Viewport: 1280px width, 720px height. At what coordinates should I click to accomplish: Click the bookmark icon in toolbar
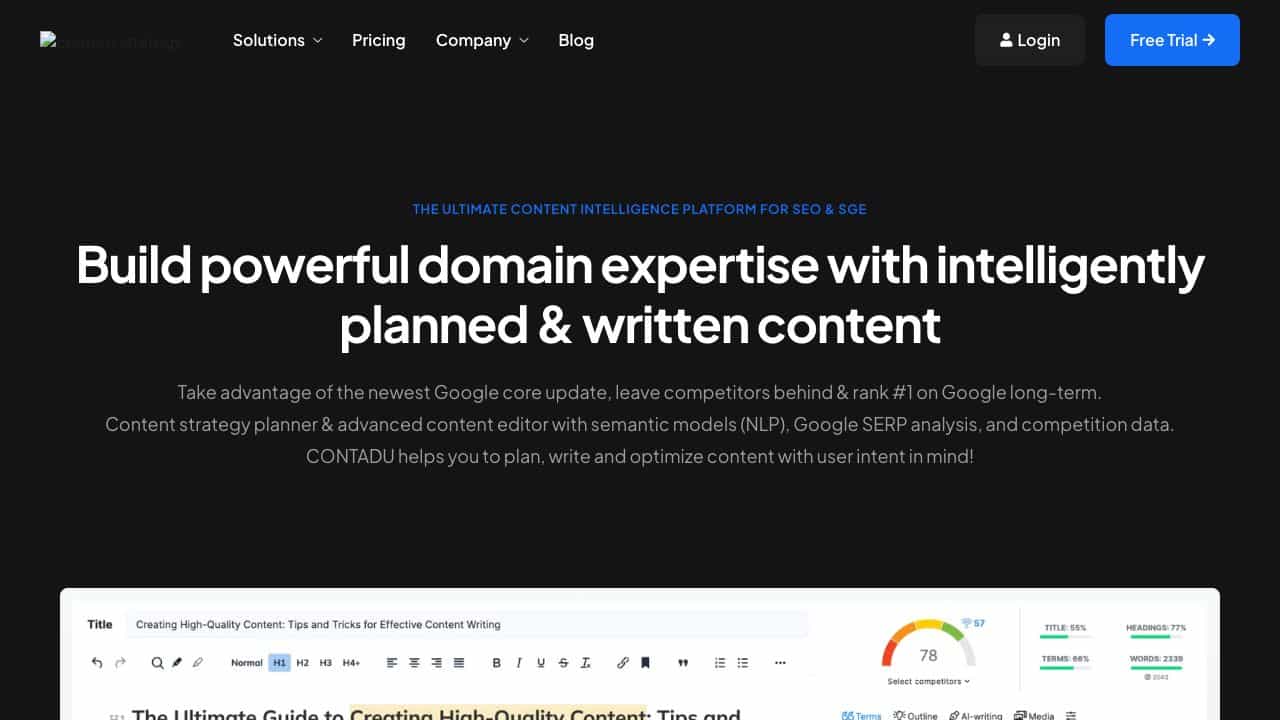pyautogui.click(x=645, y=662)
